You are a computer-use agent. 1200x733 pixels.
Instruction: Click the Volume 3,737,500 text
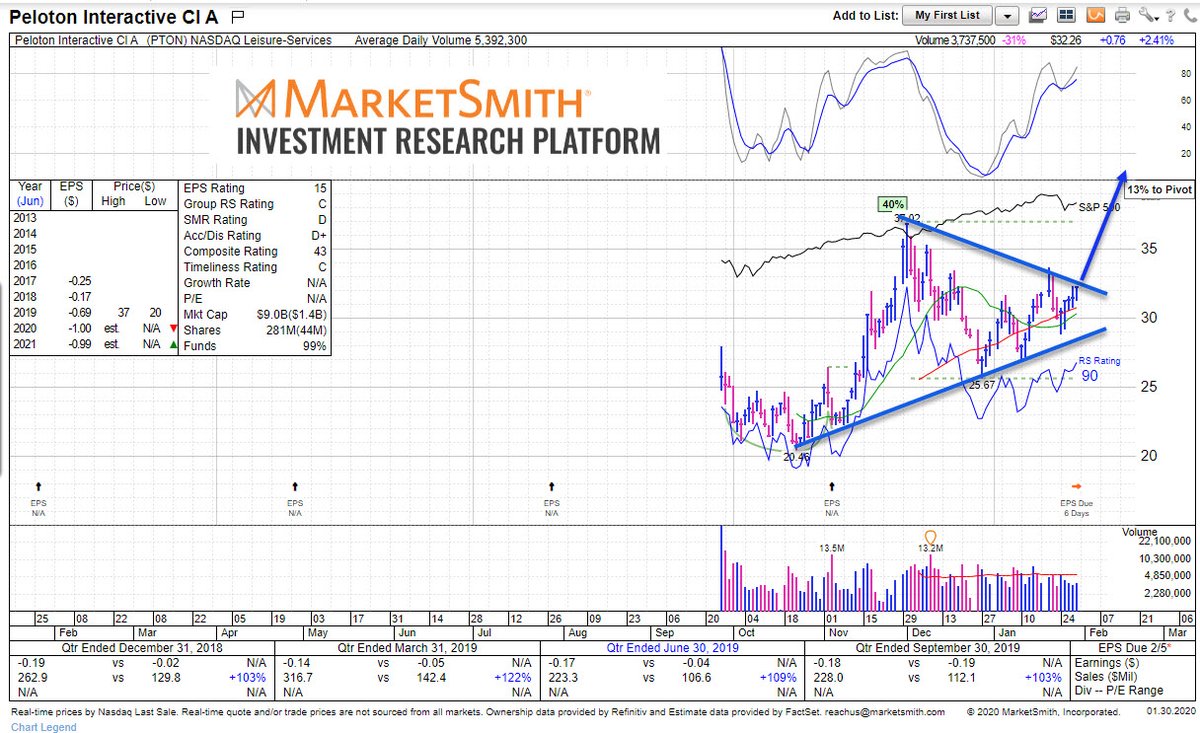tap(955, 40)
